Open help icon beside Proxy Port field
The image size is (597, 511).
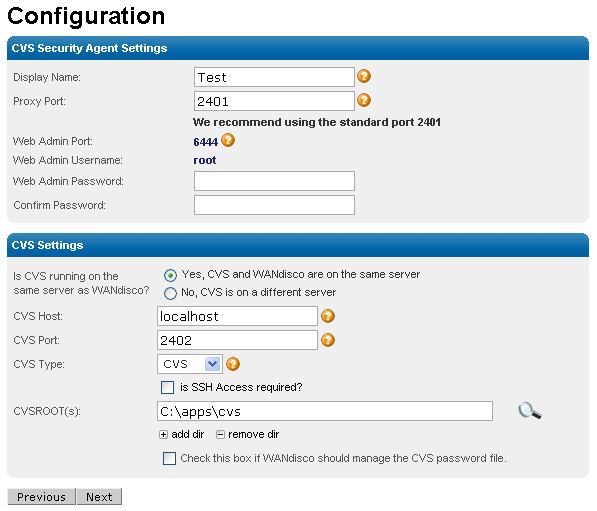point(364,100)
